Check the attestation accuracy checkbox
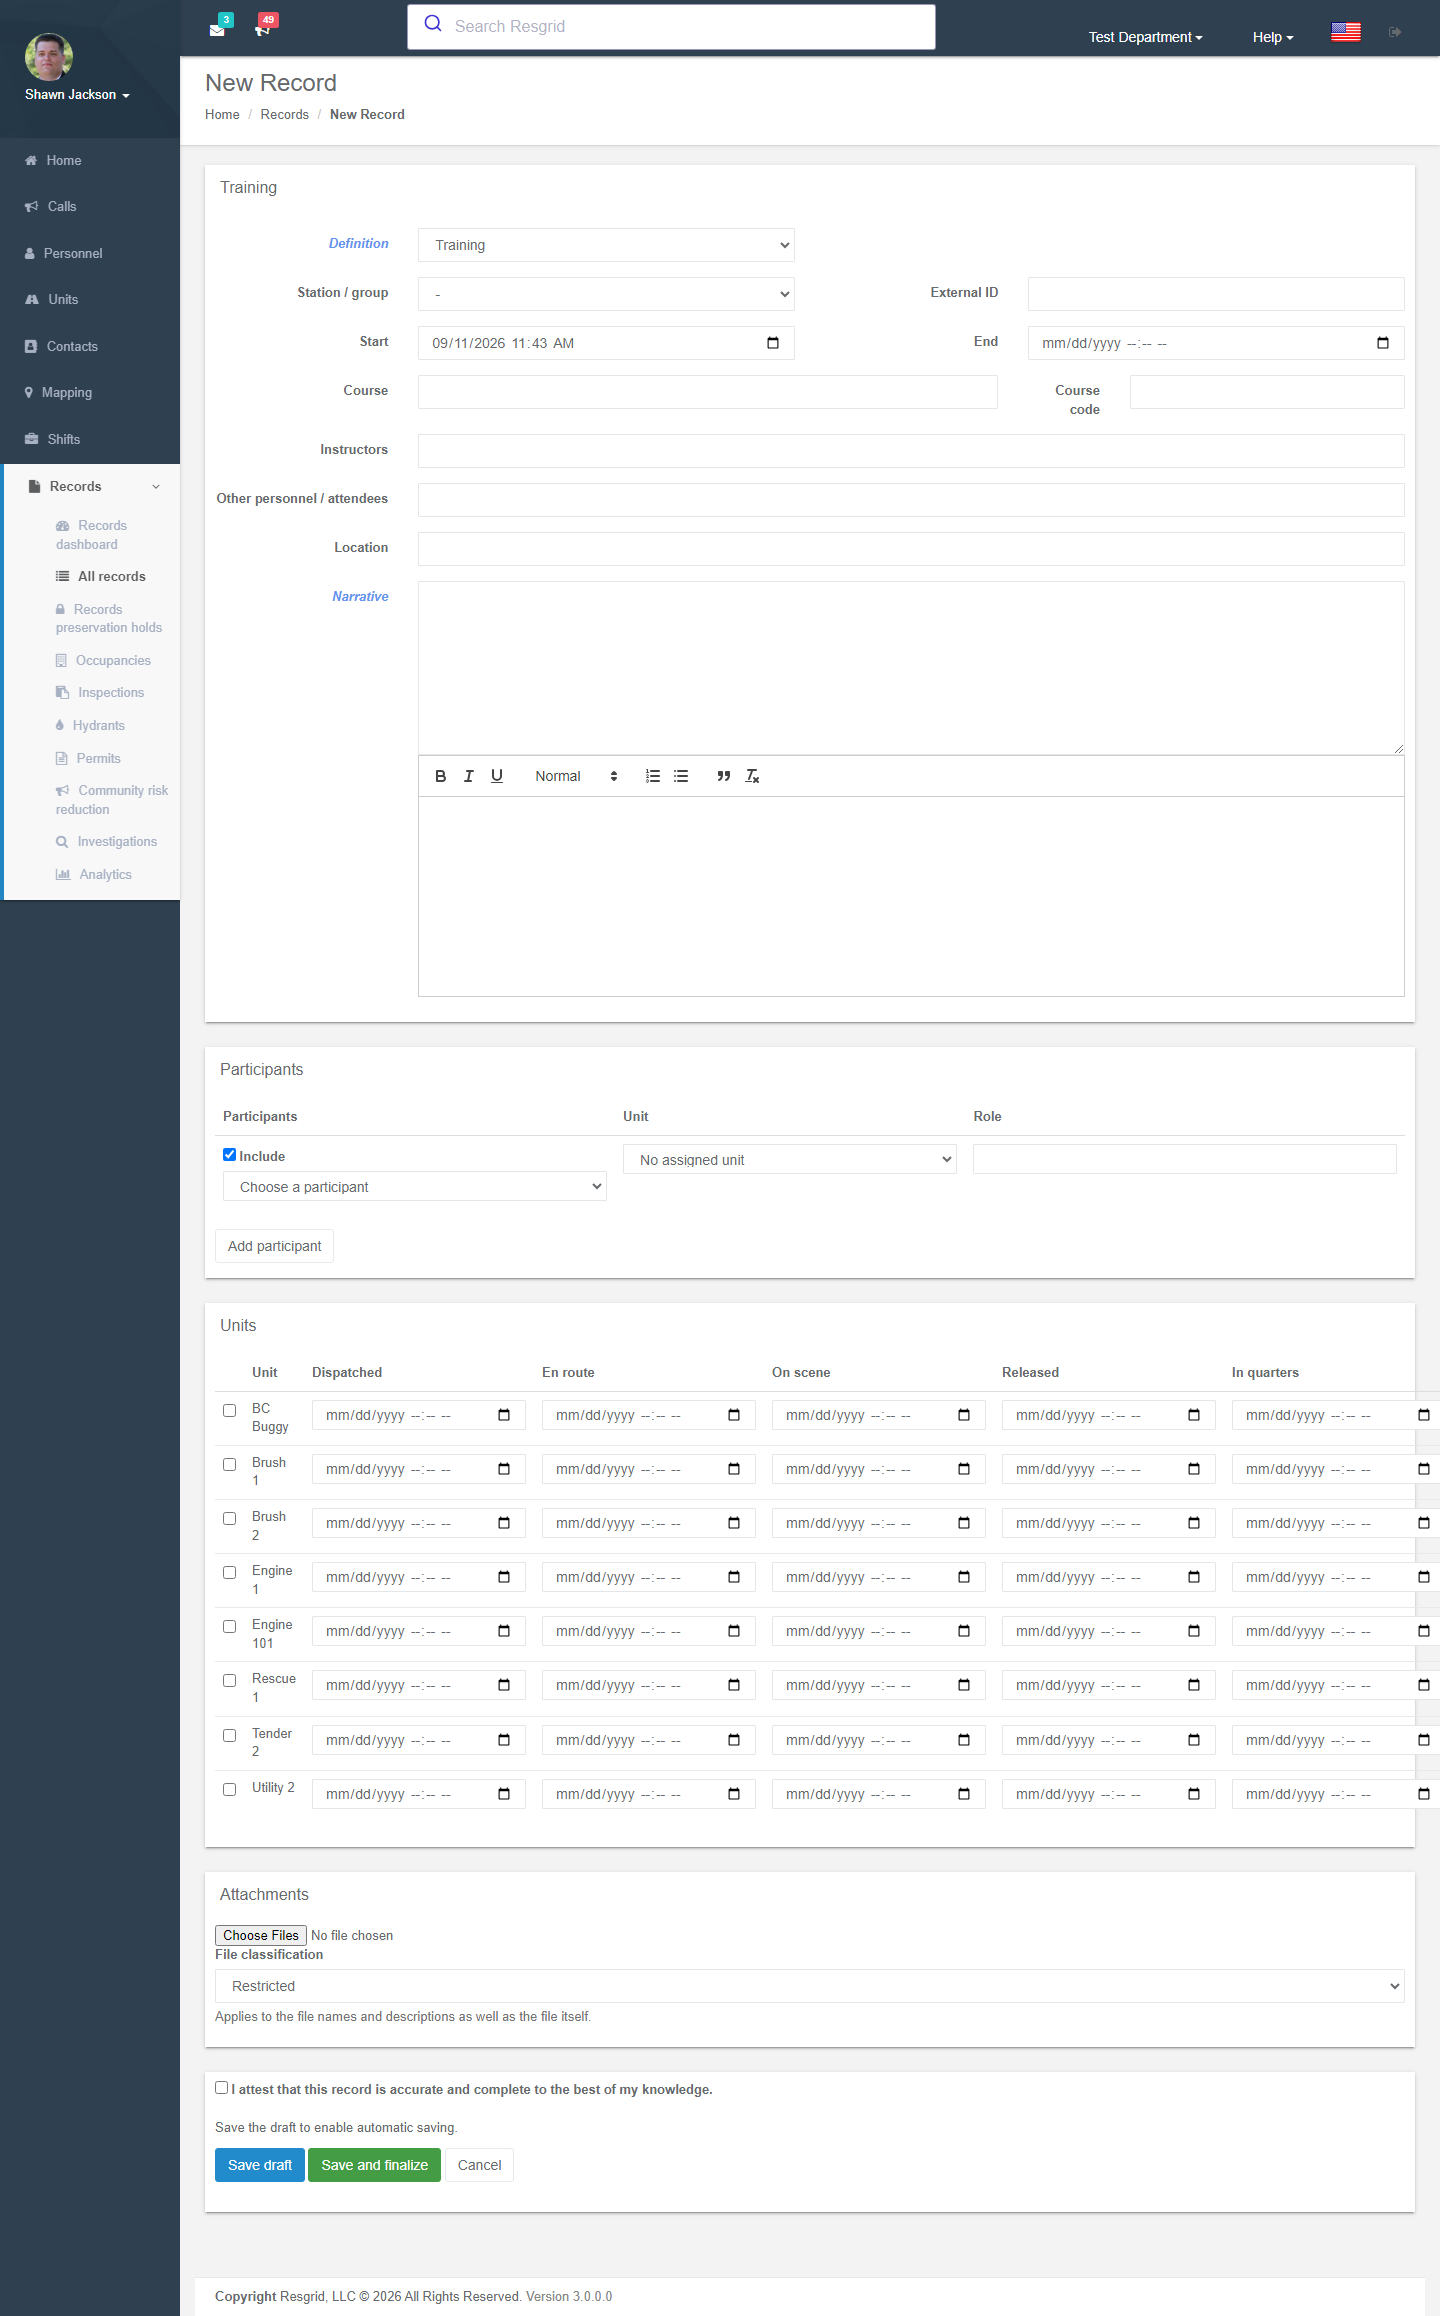 coord(222,2087)
